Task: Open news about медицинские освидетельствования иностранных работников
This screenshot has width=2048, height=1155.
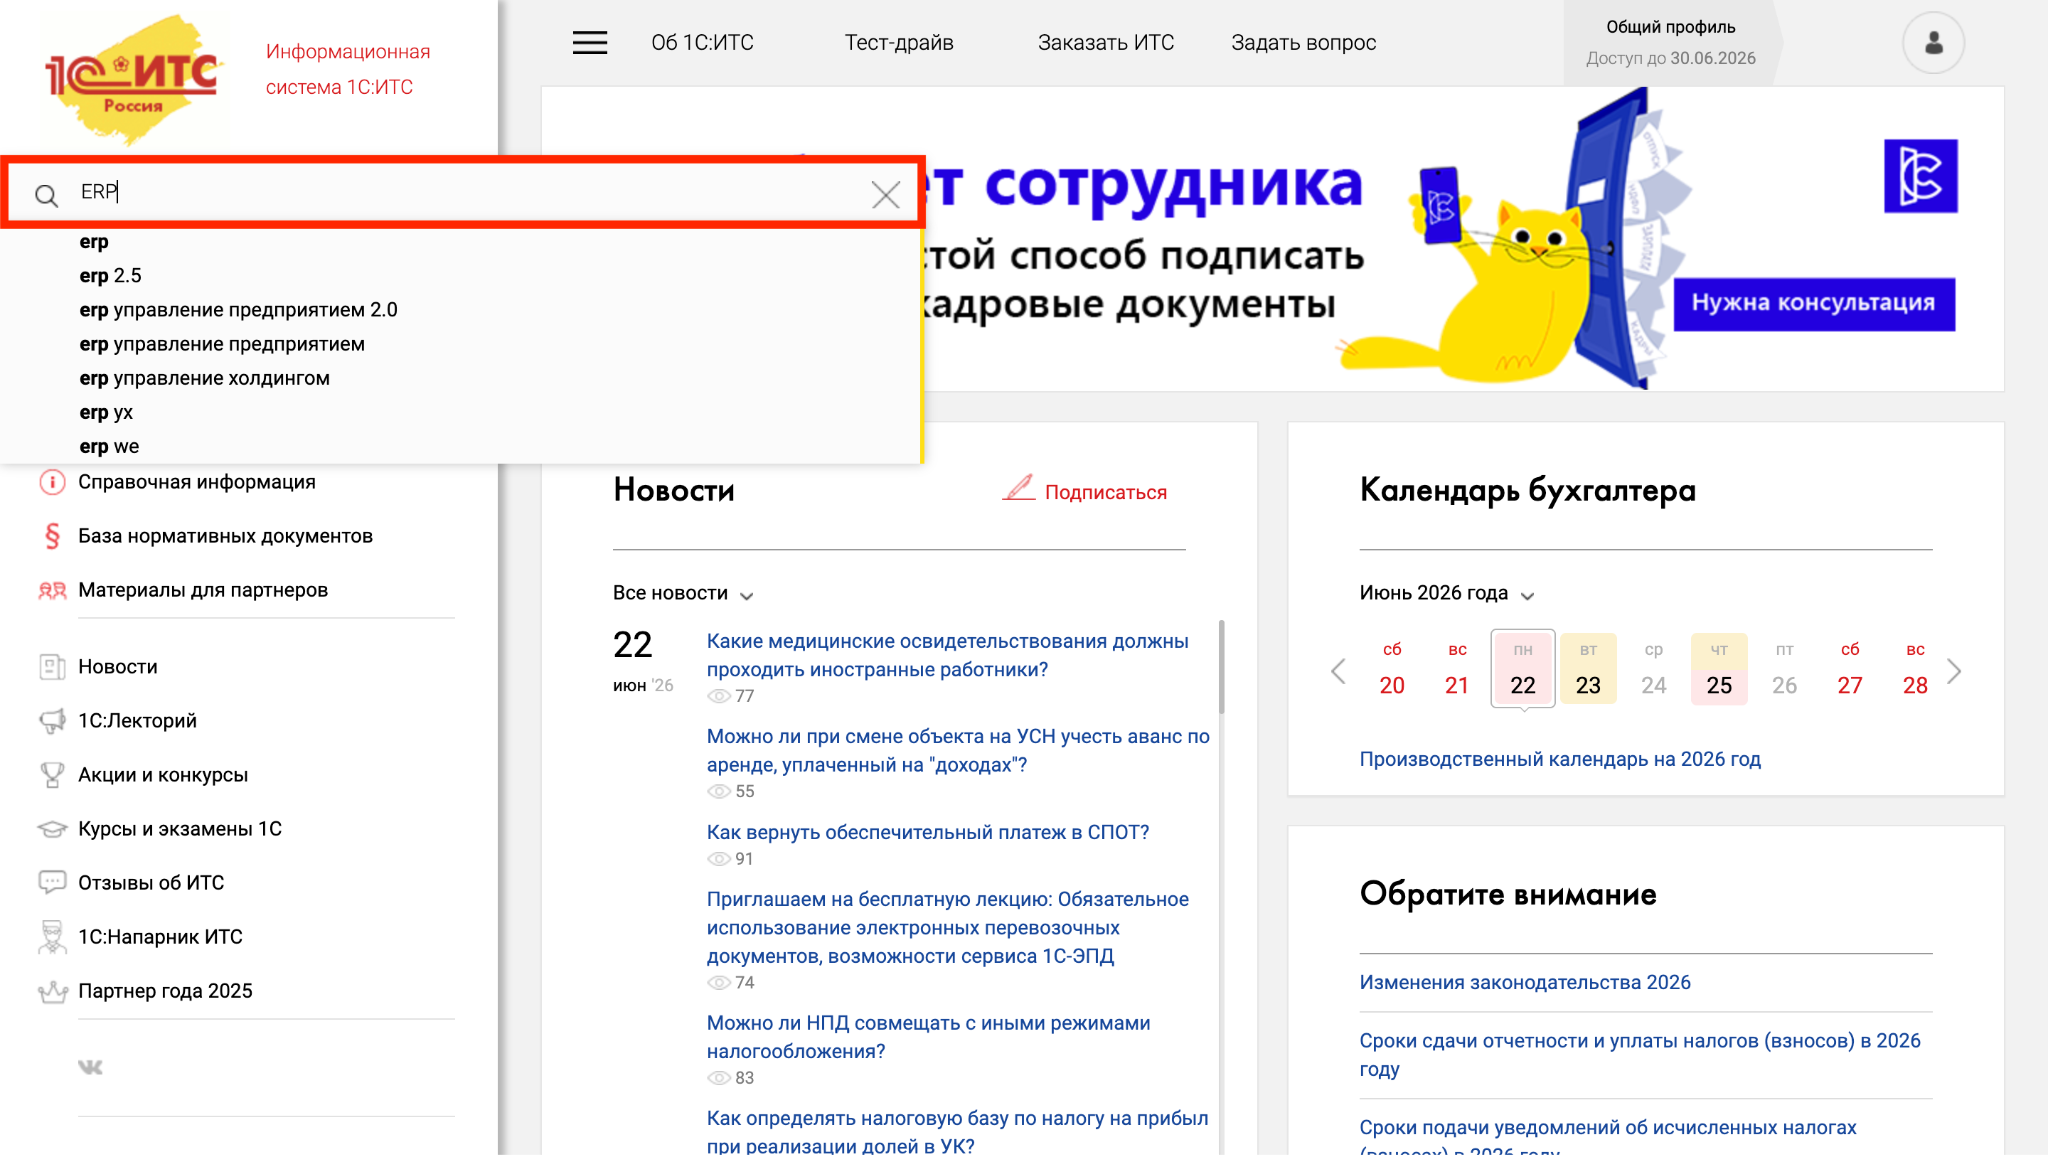Action: (x=947, y=655)
